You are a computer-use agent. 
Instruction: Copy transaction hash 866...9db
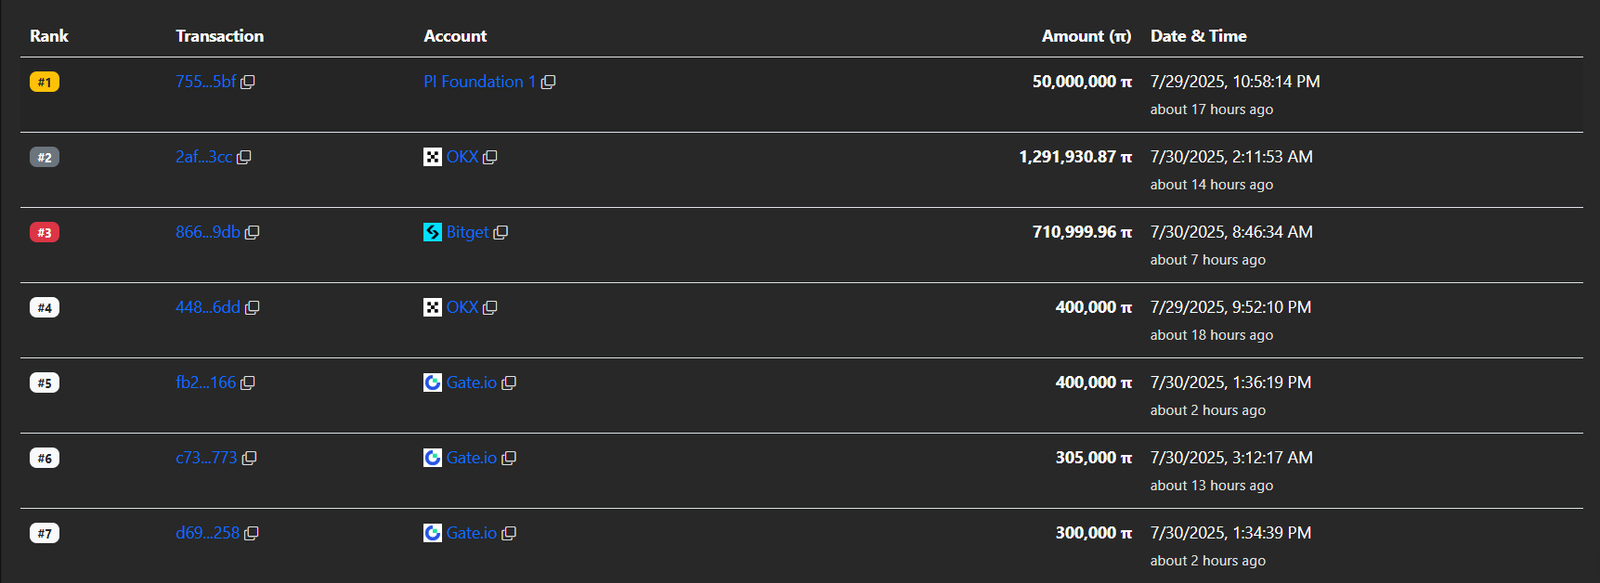[252, 232]
